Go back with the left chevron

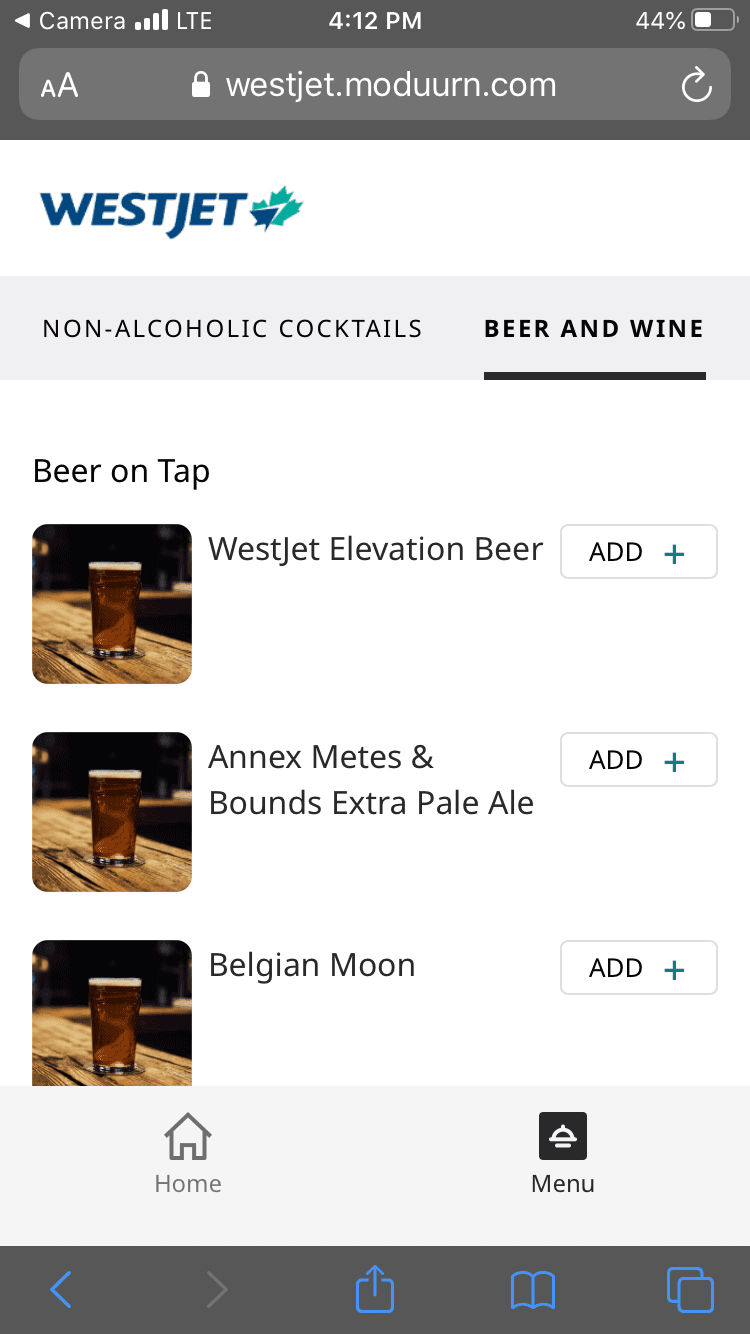click(61, 1289)
